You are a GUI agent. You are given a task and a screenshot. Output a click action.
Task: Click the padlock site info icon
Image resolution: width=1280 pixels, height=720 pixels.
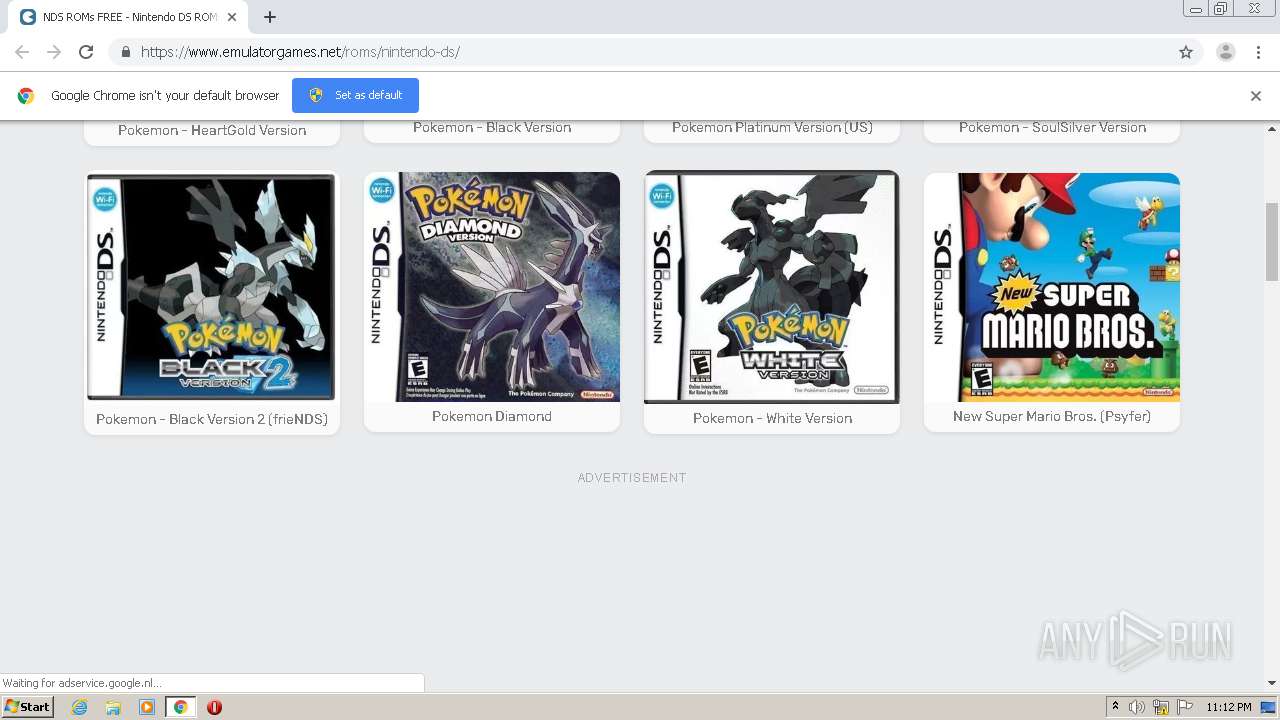tap(125, 52)
